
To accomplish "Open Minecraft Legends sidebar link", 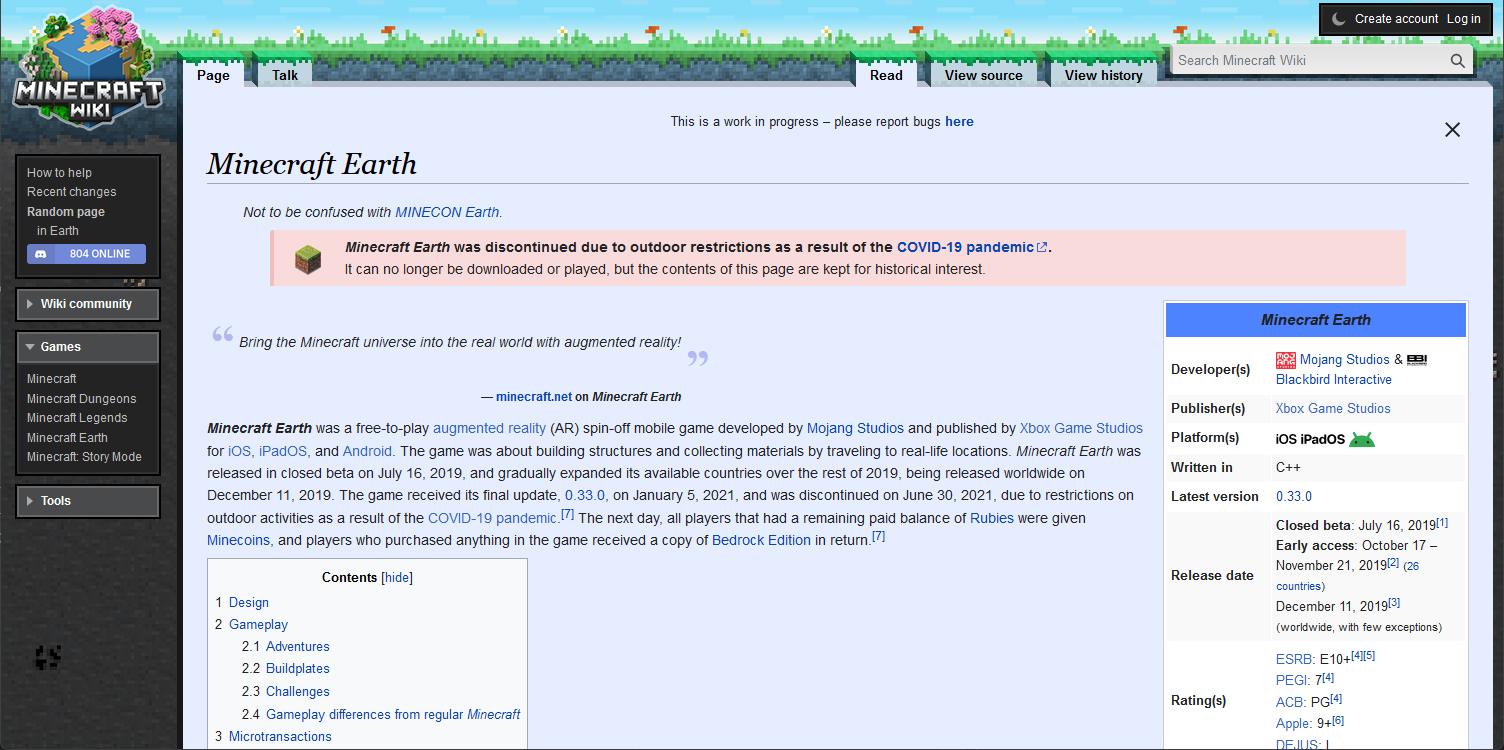I will point(77,418).
